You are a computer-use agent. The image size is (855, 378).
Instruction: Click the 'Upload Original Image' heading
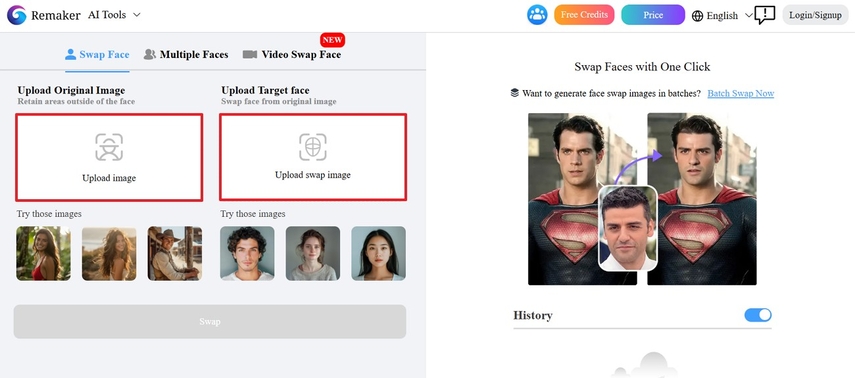click(71, 90)
